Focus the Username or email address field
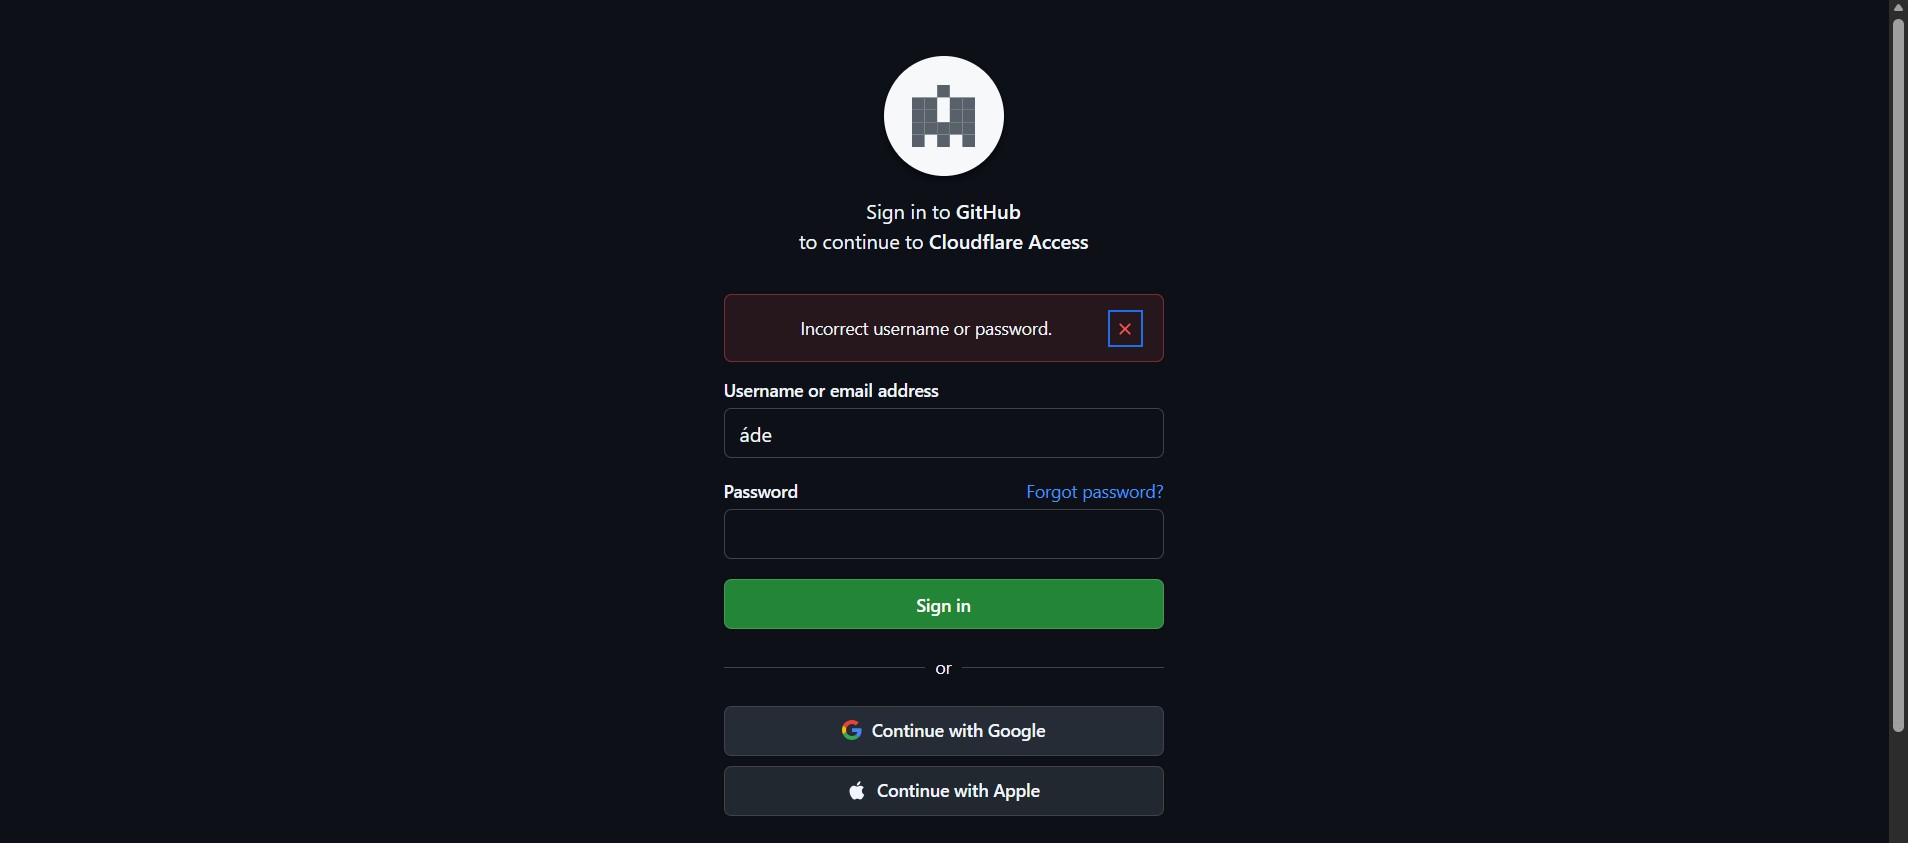The height and width of the screenshot is (843, 1908). click(x=943, y=434)
